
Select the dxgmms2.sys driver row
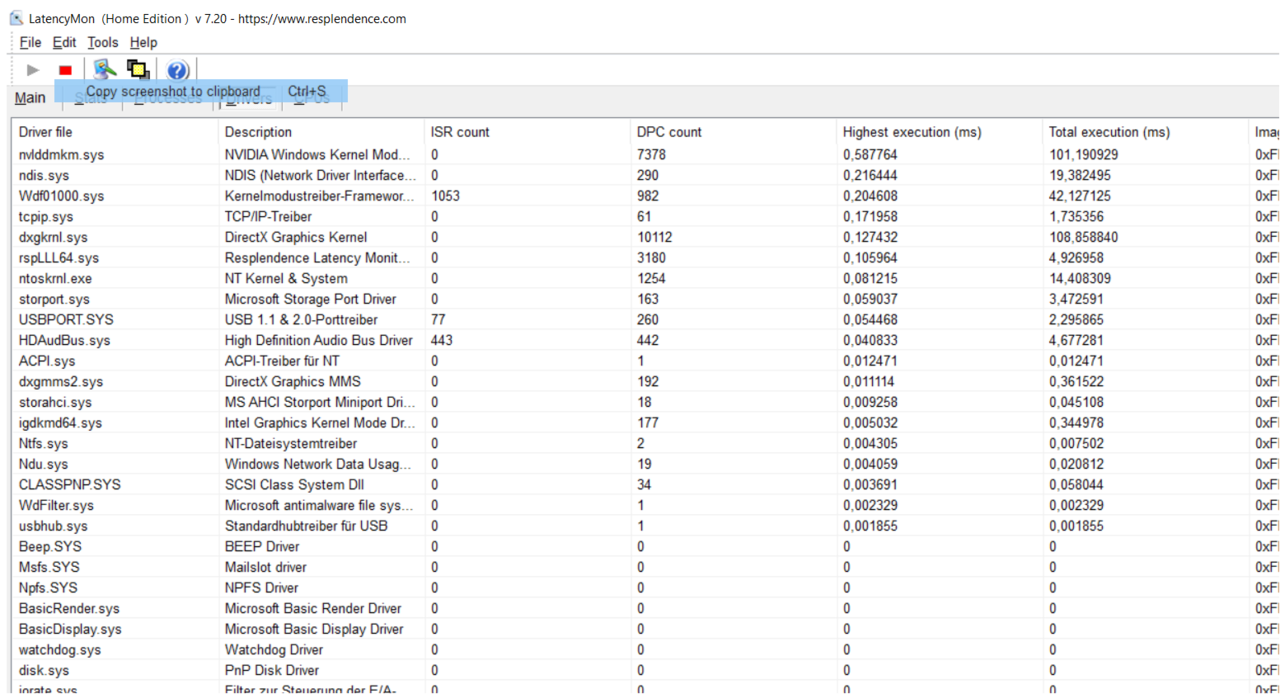tap(645, 381)
